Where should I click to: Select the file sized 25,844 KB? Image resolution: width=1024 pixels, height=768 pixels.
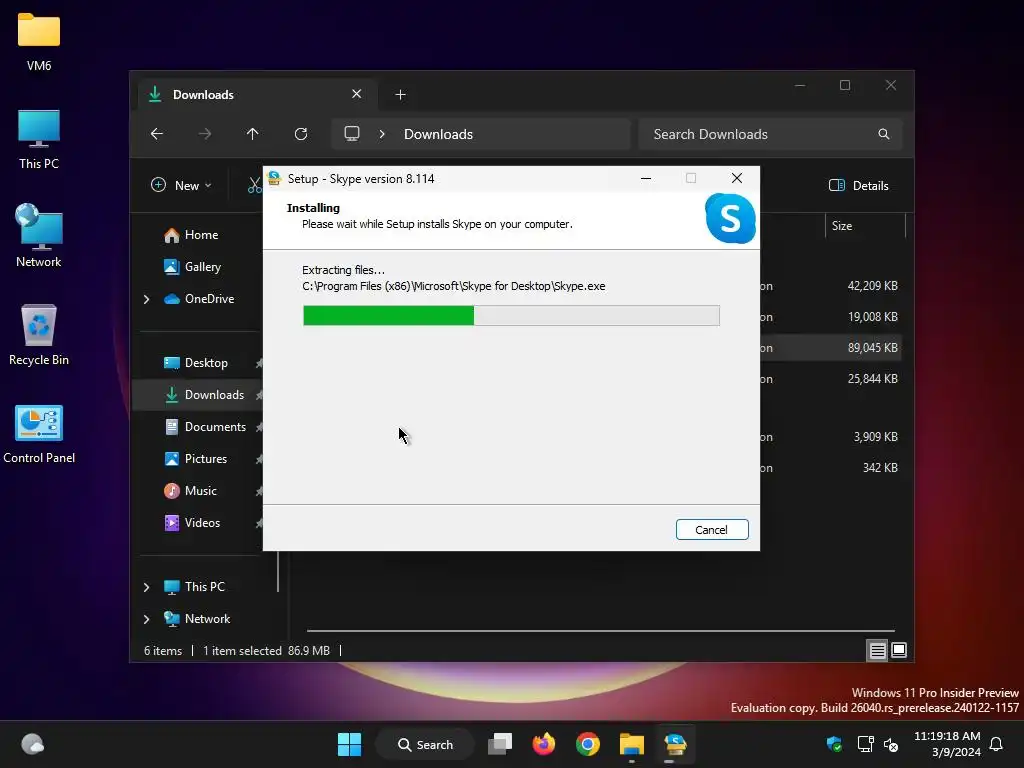click(x=872, y=379)
